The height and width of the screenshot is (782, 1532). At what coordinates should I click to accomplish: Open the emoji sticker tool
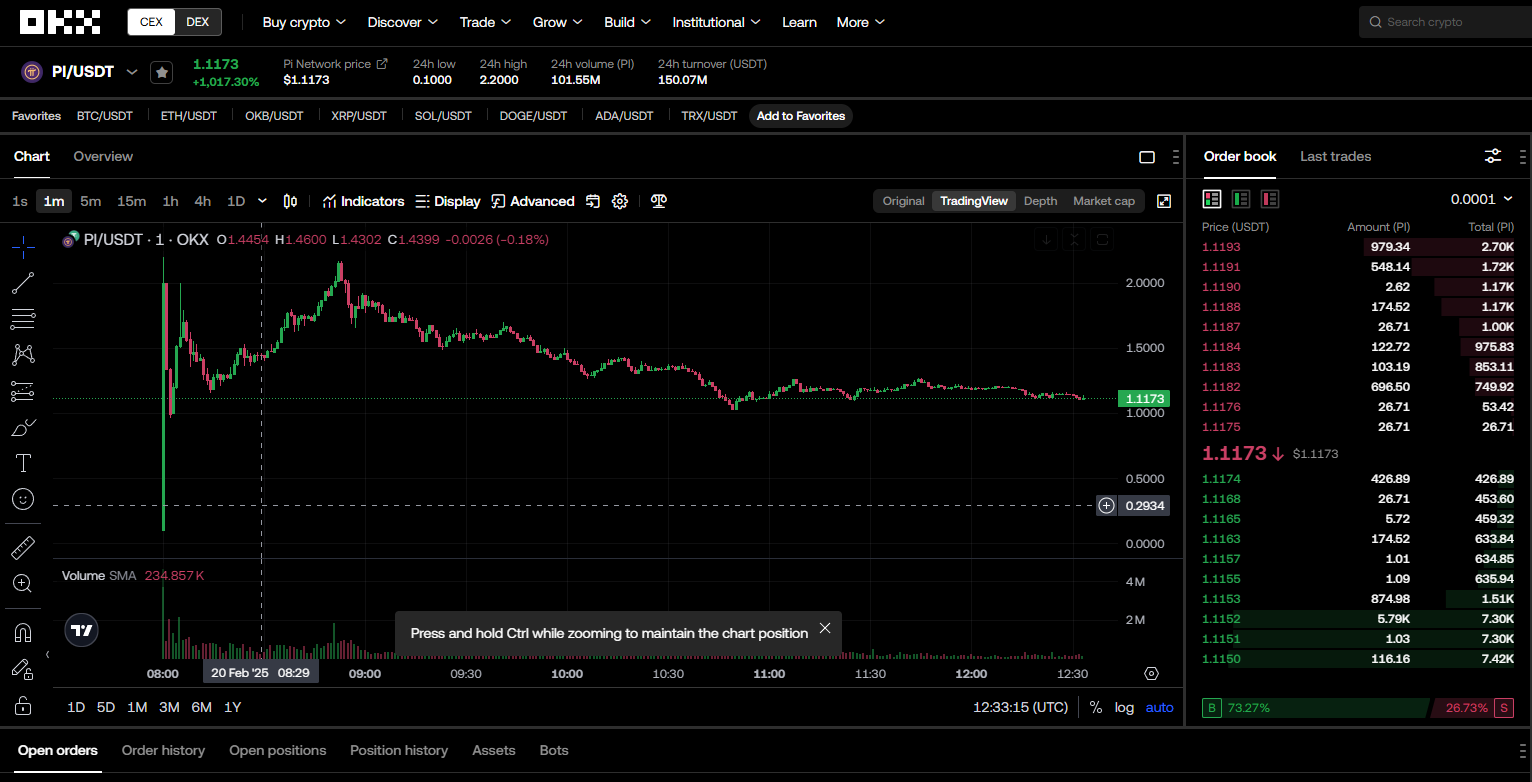click(23, 498)
